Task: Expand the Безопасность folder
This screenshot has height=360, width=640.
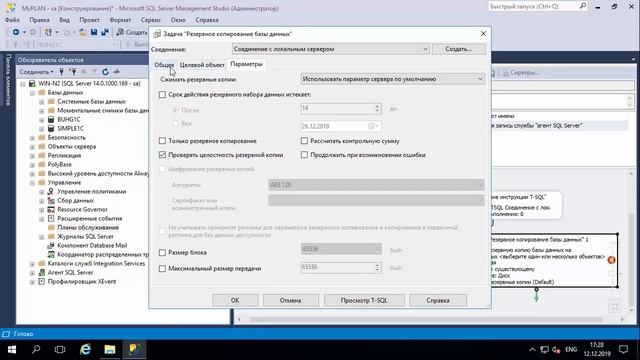Action: [32, 138]
